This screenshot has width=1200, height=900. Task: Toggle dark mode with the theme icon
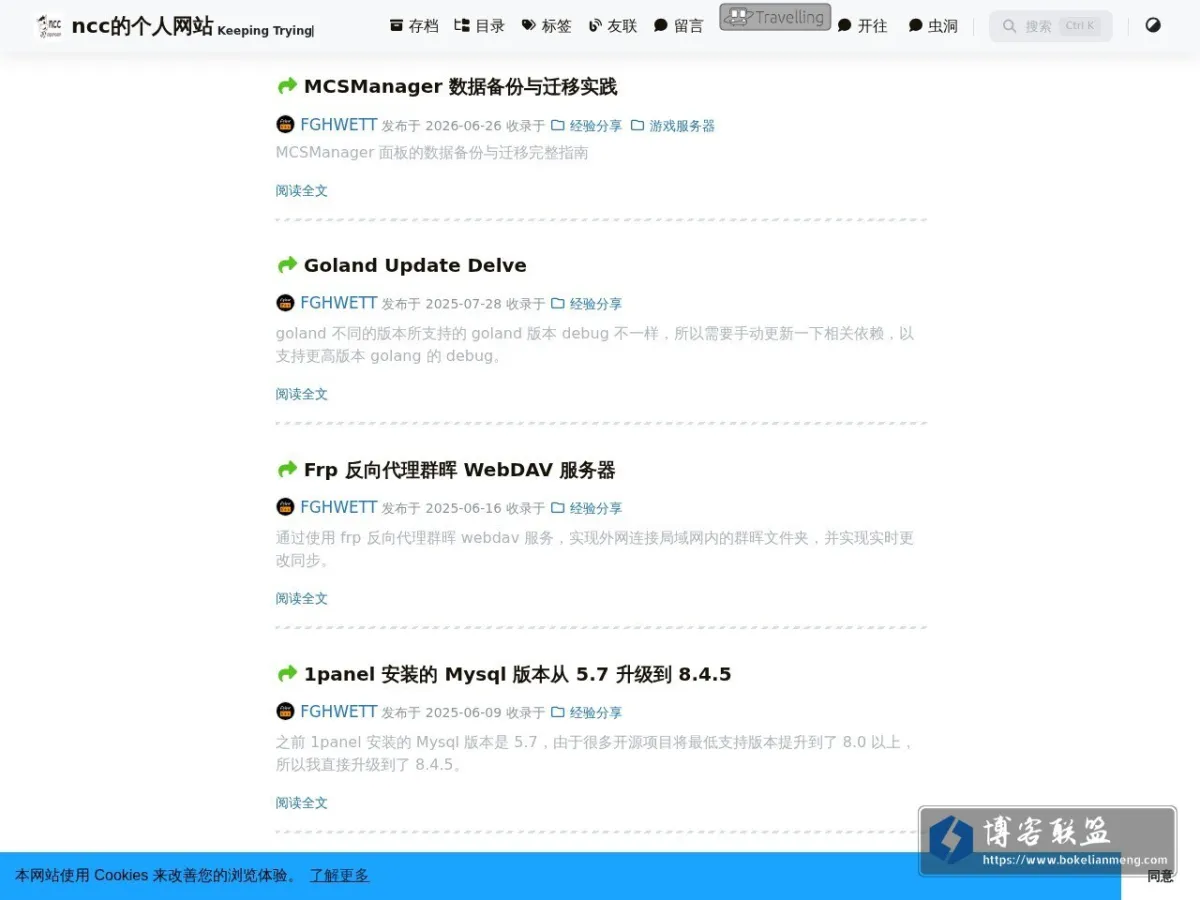pos(1153,25)
